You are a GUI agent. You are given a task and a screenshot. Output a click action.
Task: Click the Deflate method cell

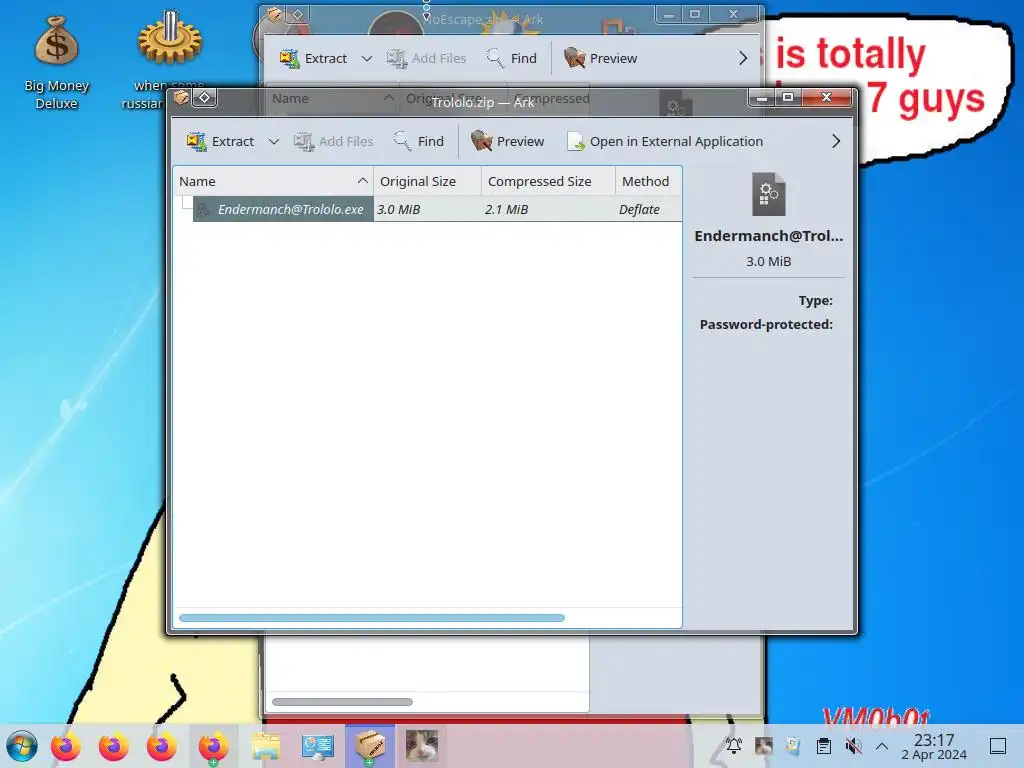pos(639,209)
